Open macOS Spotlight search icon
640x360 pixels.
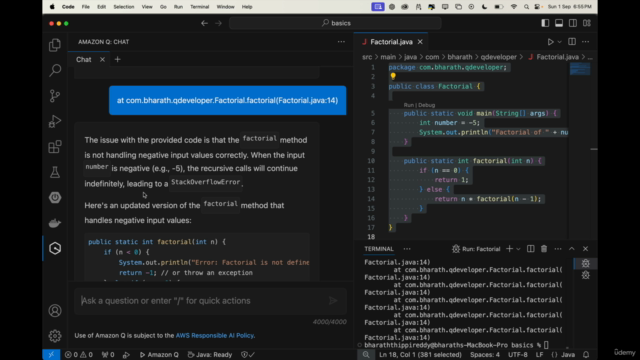pyautogui.click(x=526, y=7)
